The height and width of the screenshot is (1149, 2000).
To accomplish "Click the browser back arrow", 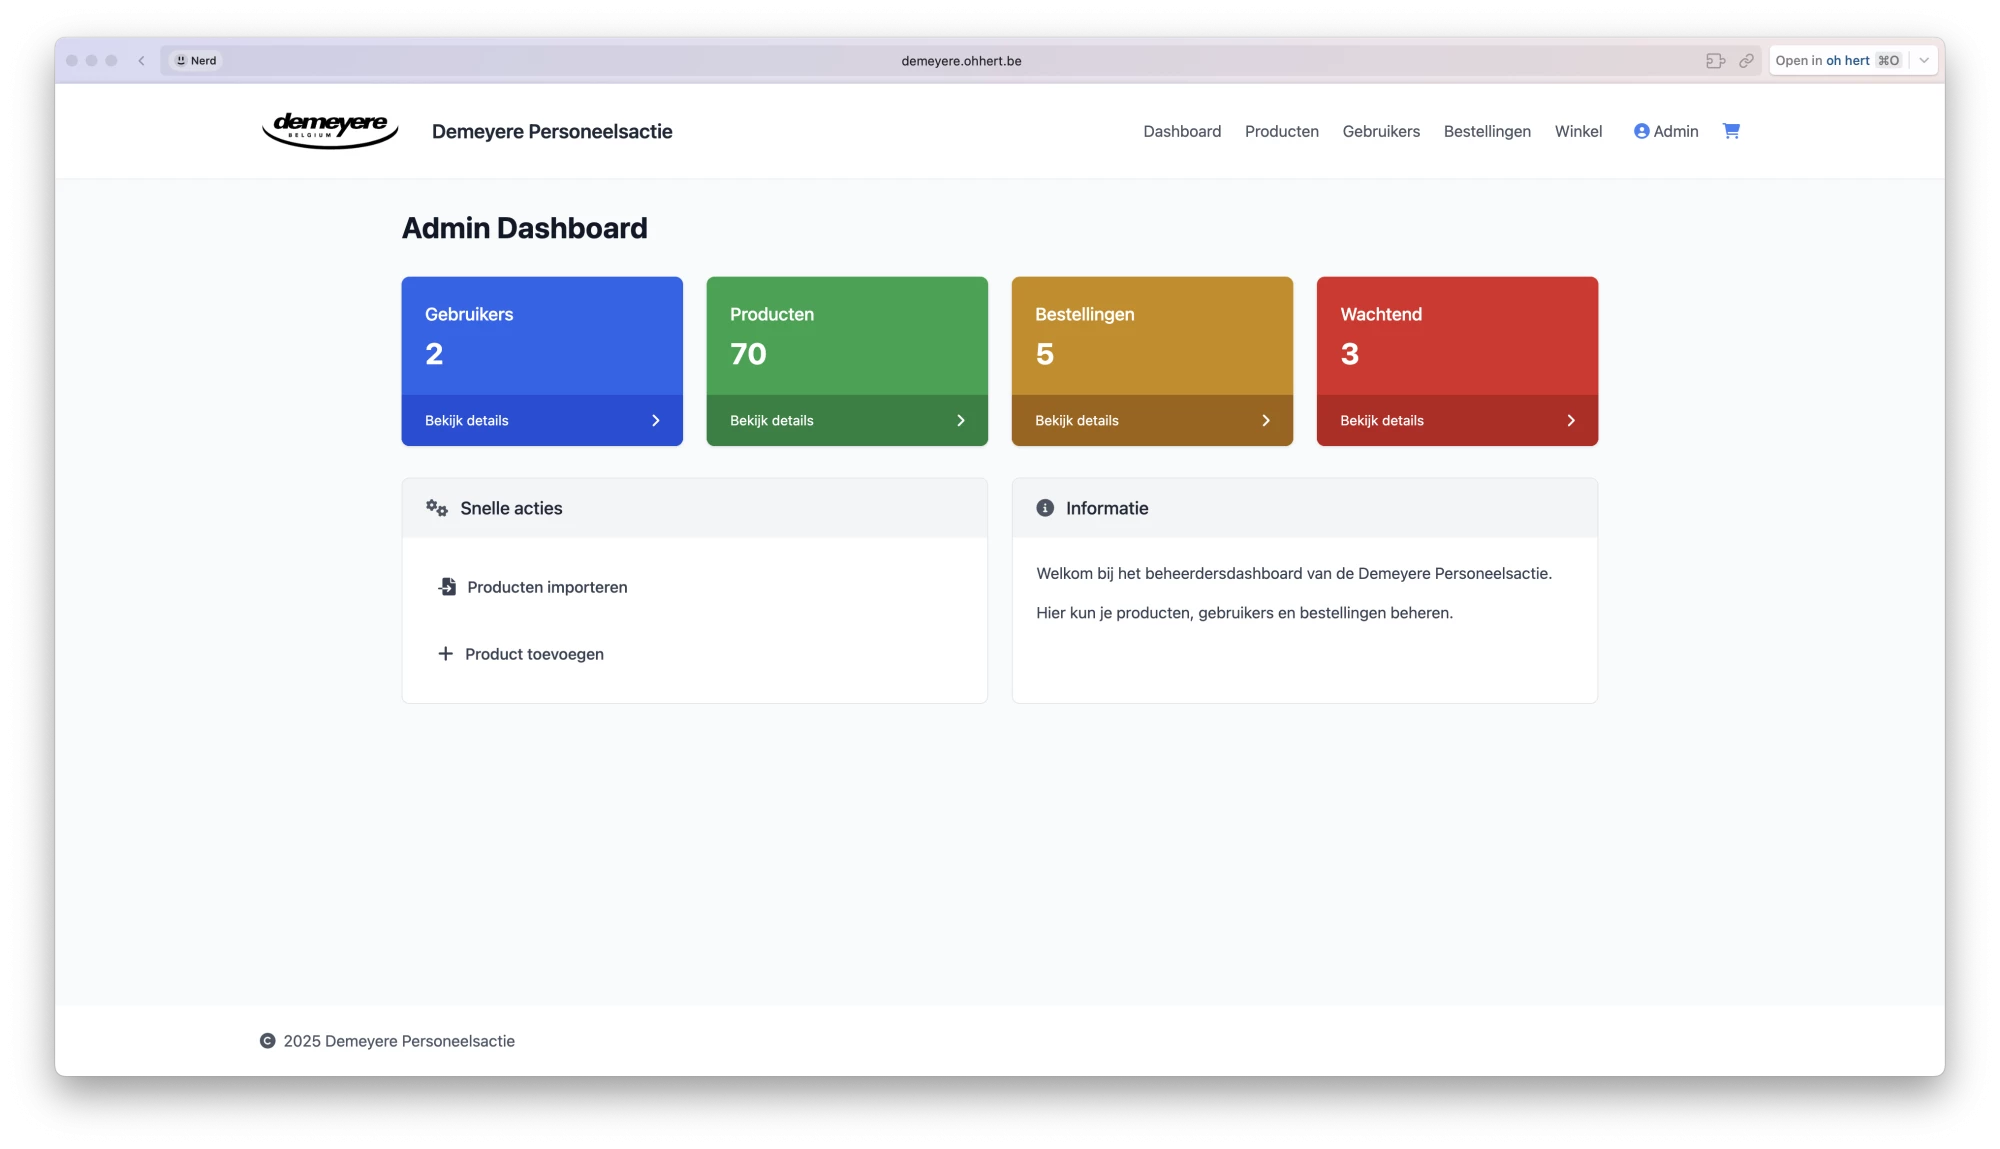I will click(142, 61).
